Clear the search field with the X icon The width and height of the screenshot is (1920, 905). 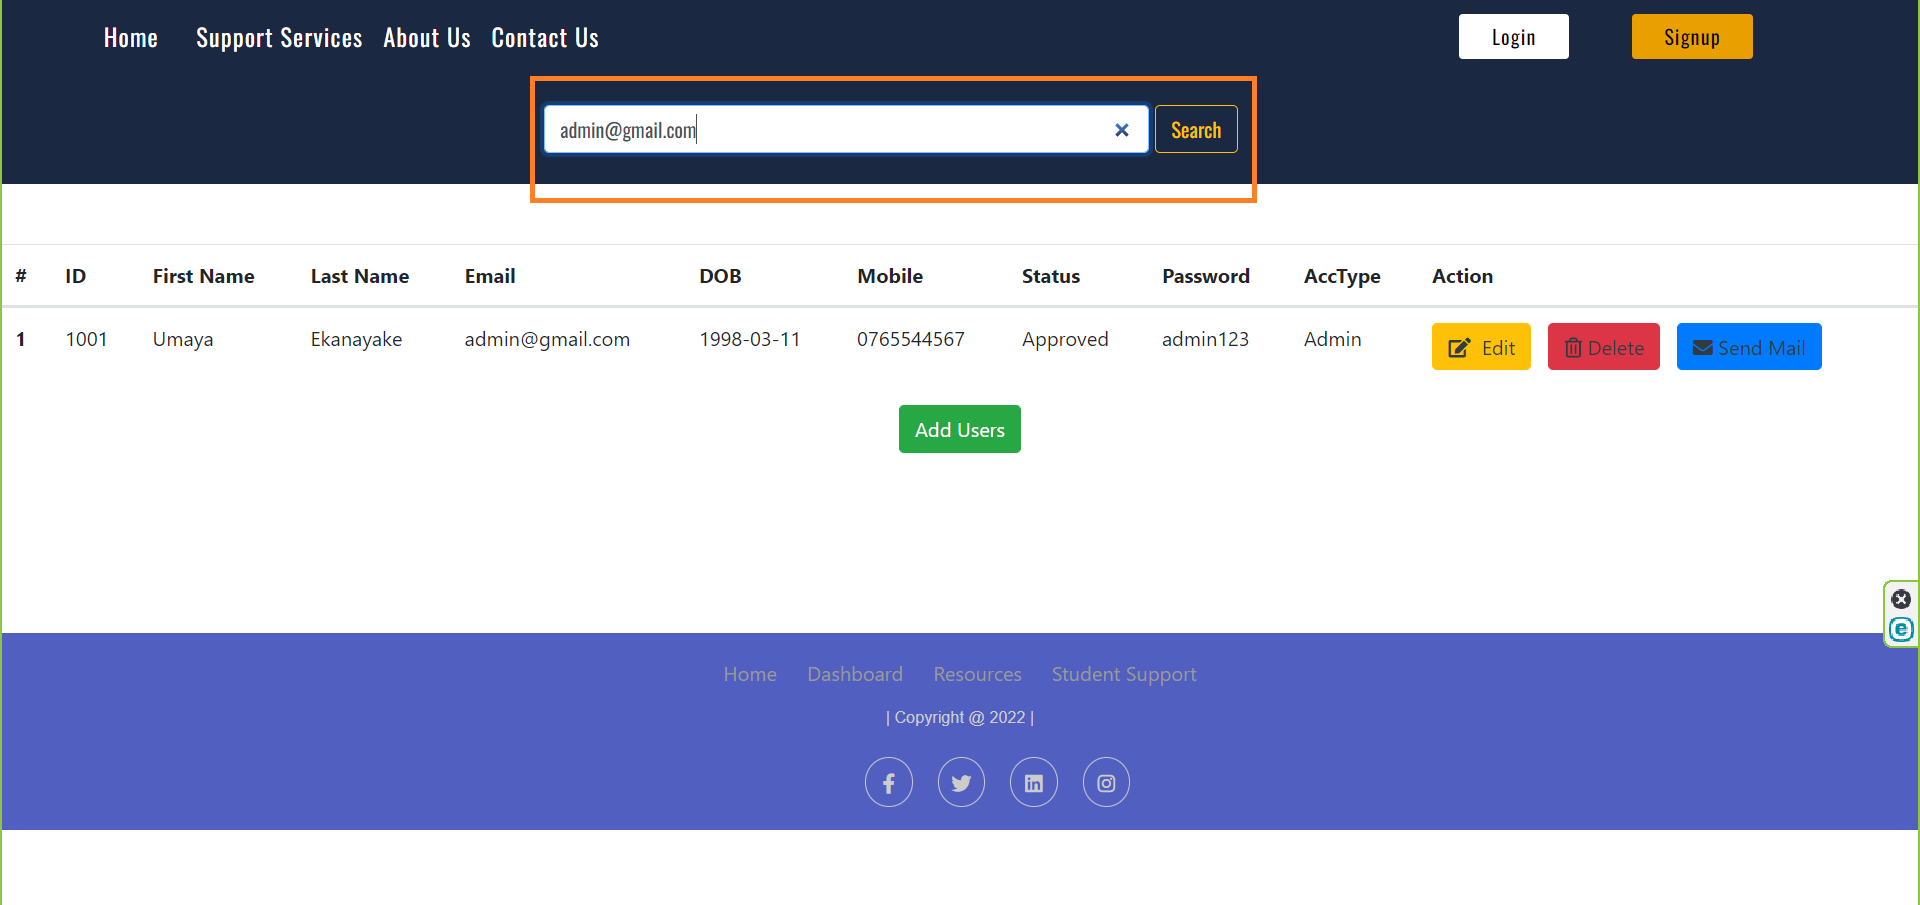tap(1122, 130)
